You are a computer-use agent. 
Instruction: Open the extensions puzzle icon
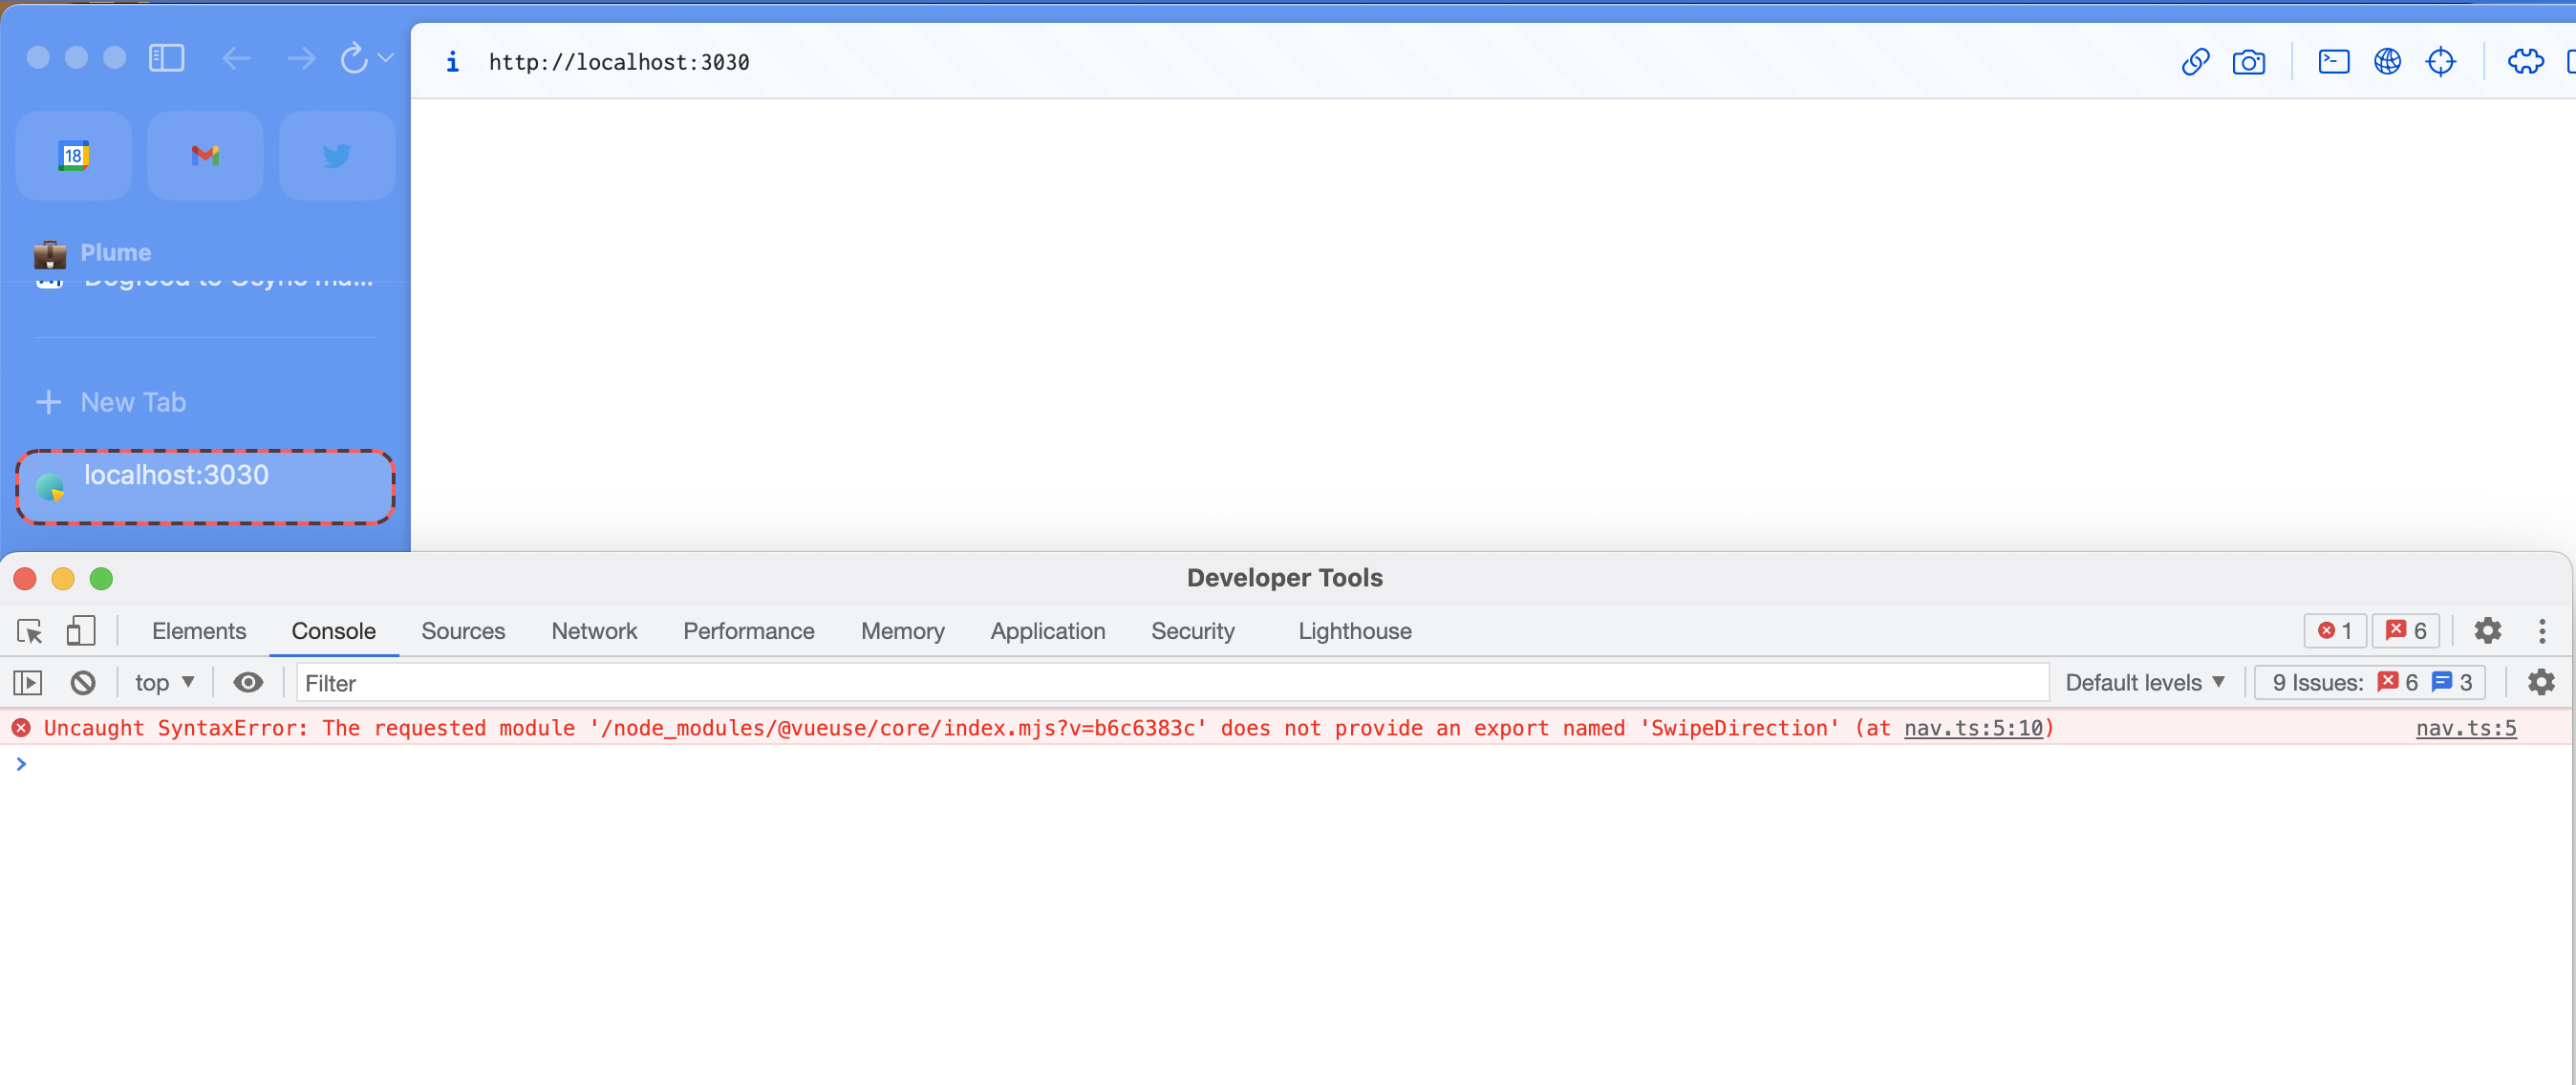(2526, 62)
